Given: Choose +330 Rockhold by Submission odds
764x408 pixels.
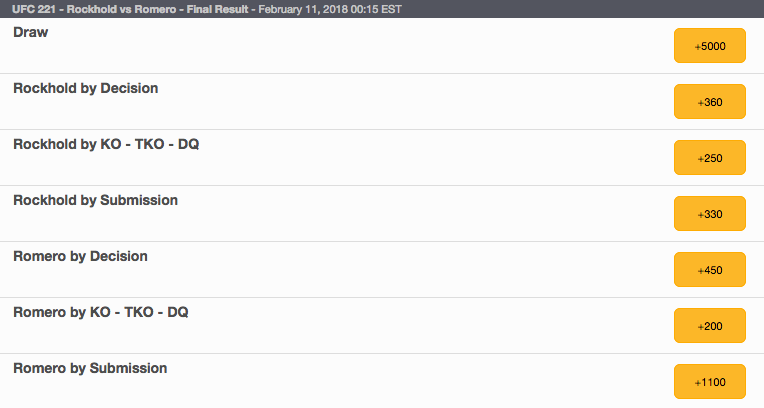Looking at the screenshot, I should pos(709,214).
